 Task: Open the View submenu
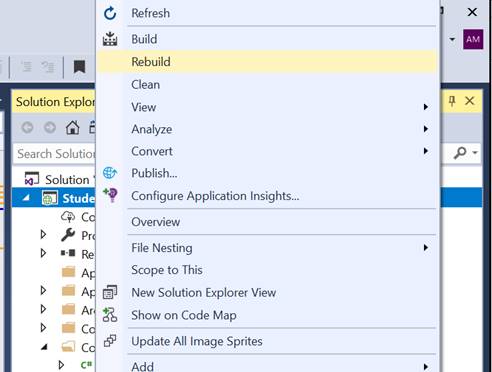point(267,107)
